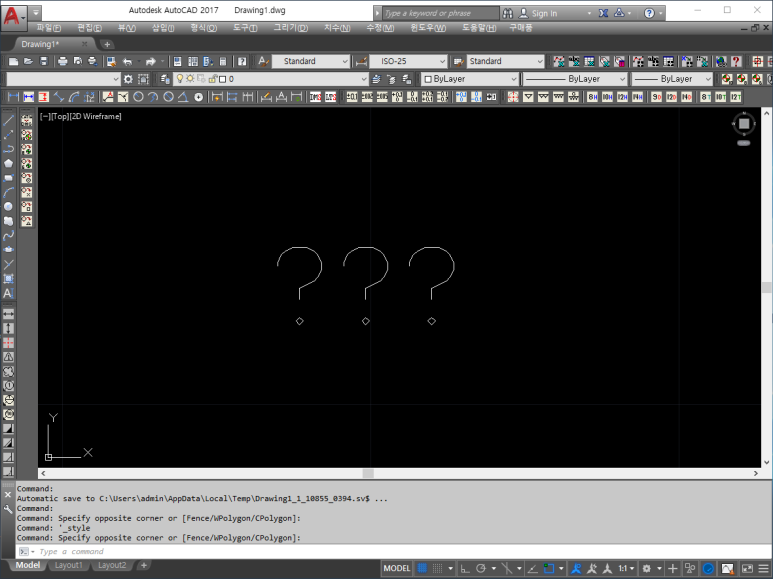This screenshot has width=773, height=579.
Task: Open the AutoCAD application menu button
Action: click(x=13, y=16)
